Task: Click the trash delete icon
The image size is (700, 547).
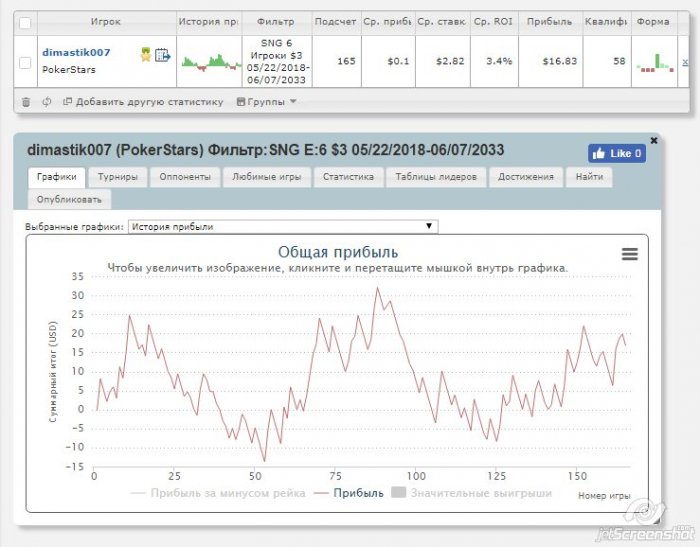Action: pos(26,102)
